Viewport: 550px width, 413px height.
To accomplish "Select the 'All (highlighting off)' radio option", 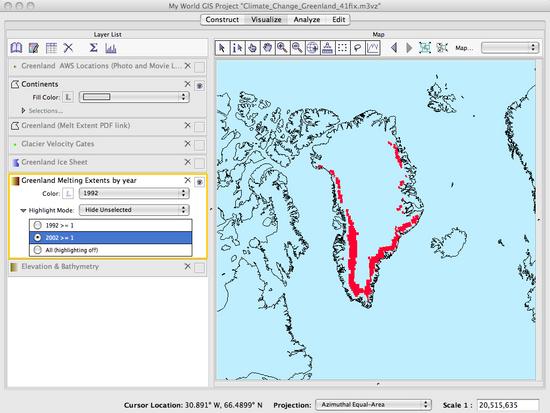I will click(38, 250).
